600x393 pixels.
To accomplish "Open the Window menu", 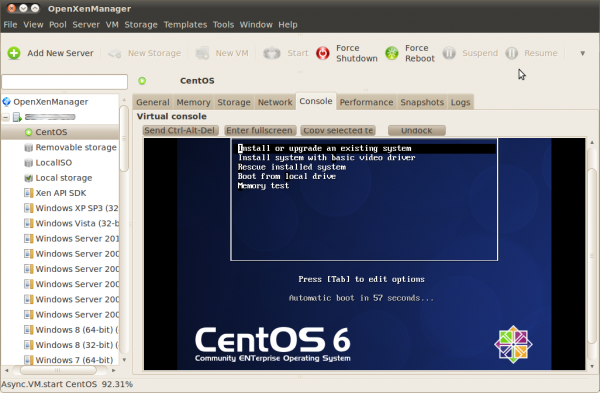I will tap(256, 25).
